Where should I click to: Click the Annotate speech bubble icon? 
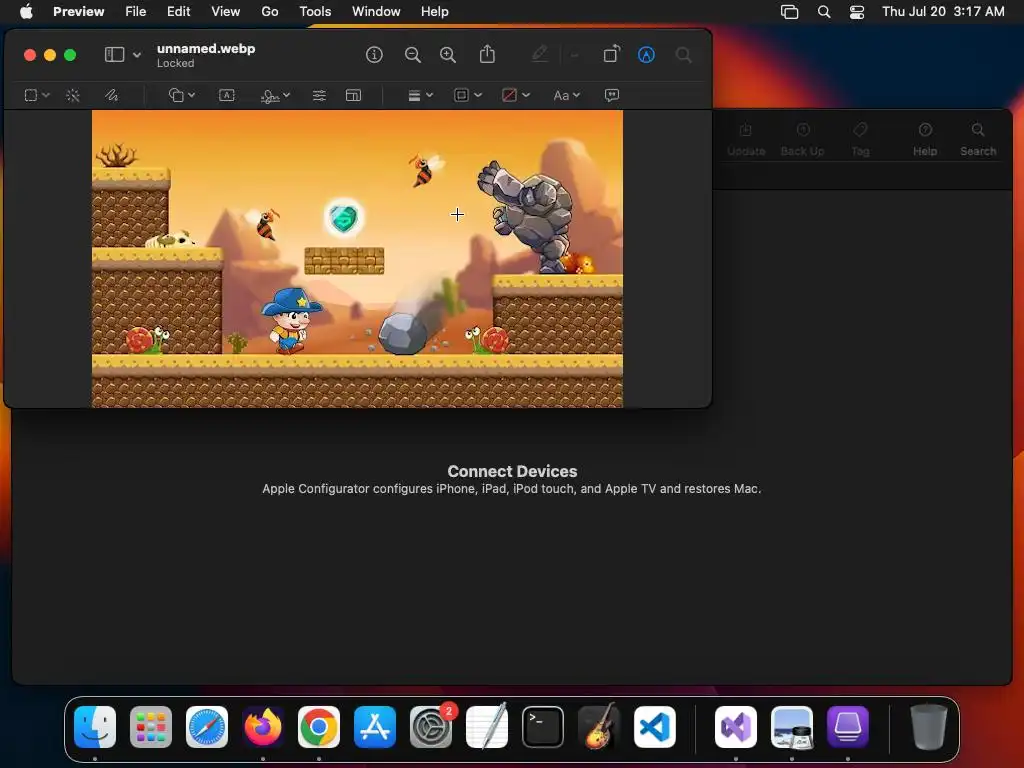click(612, 95)
